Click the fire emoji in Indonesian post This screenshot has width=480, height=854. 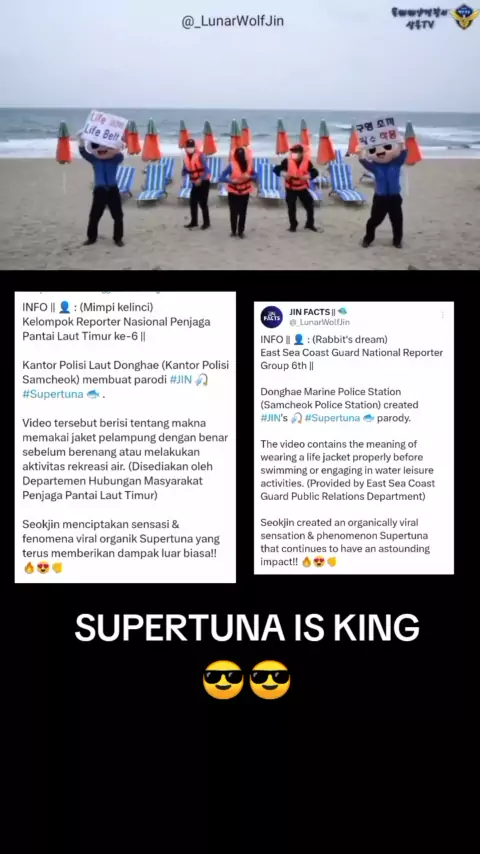29,568
